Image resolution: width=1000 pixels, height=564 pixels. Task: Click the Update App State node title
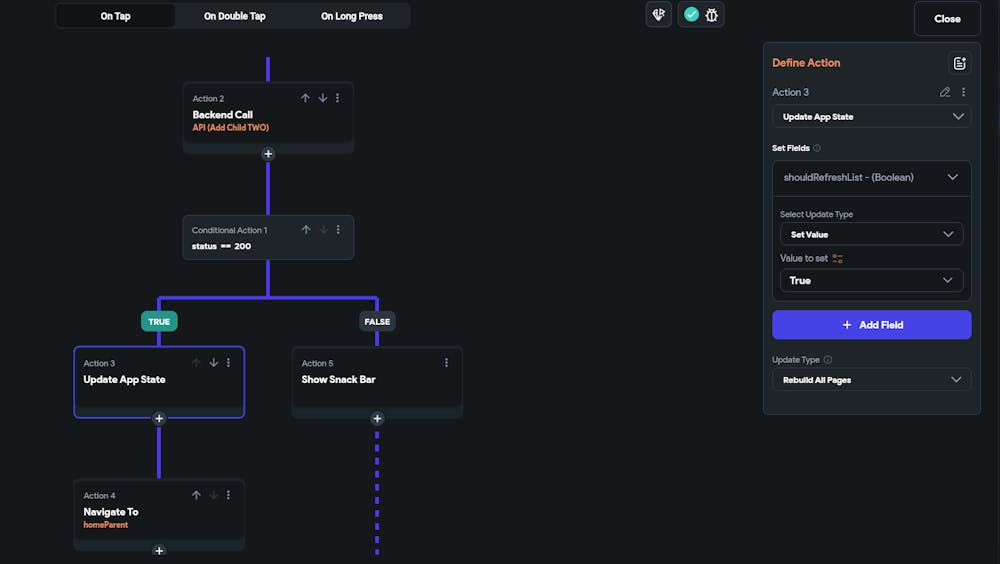[124, 379]
